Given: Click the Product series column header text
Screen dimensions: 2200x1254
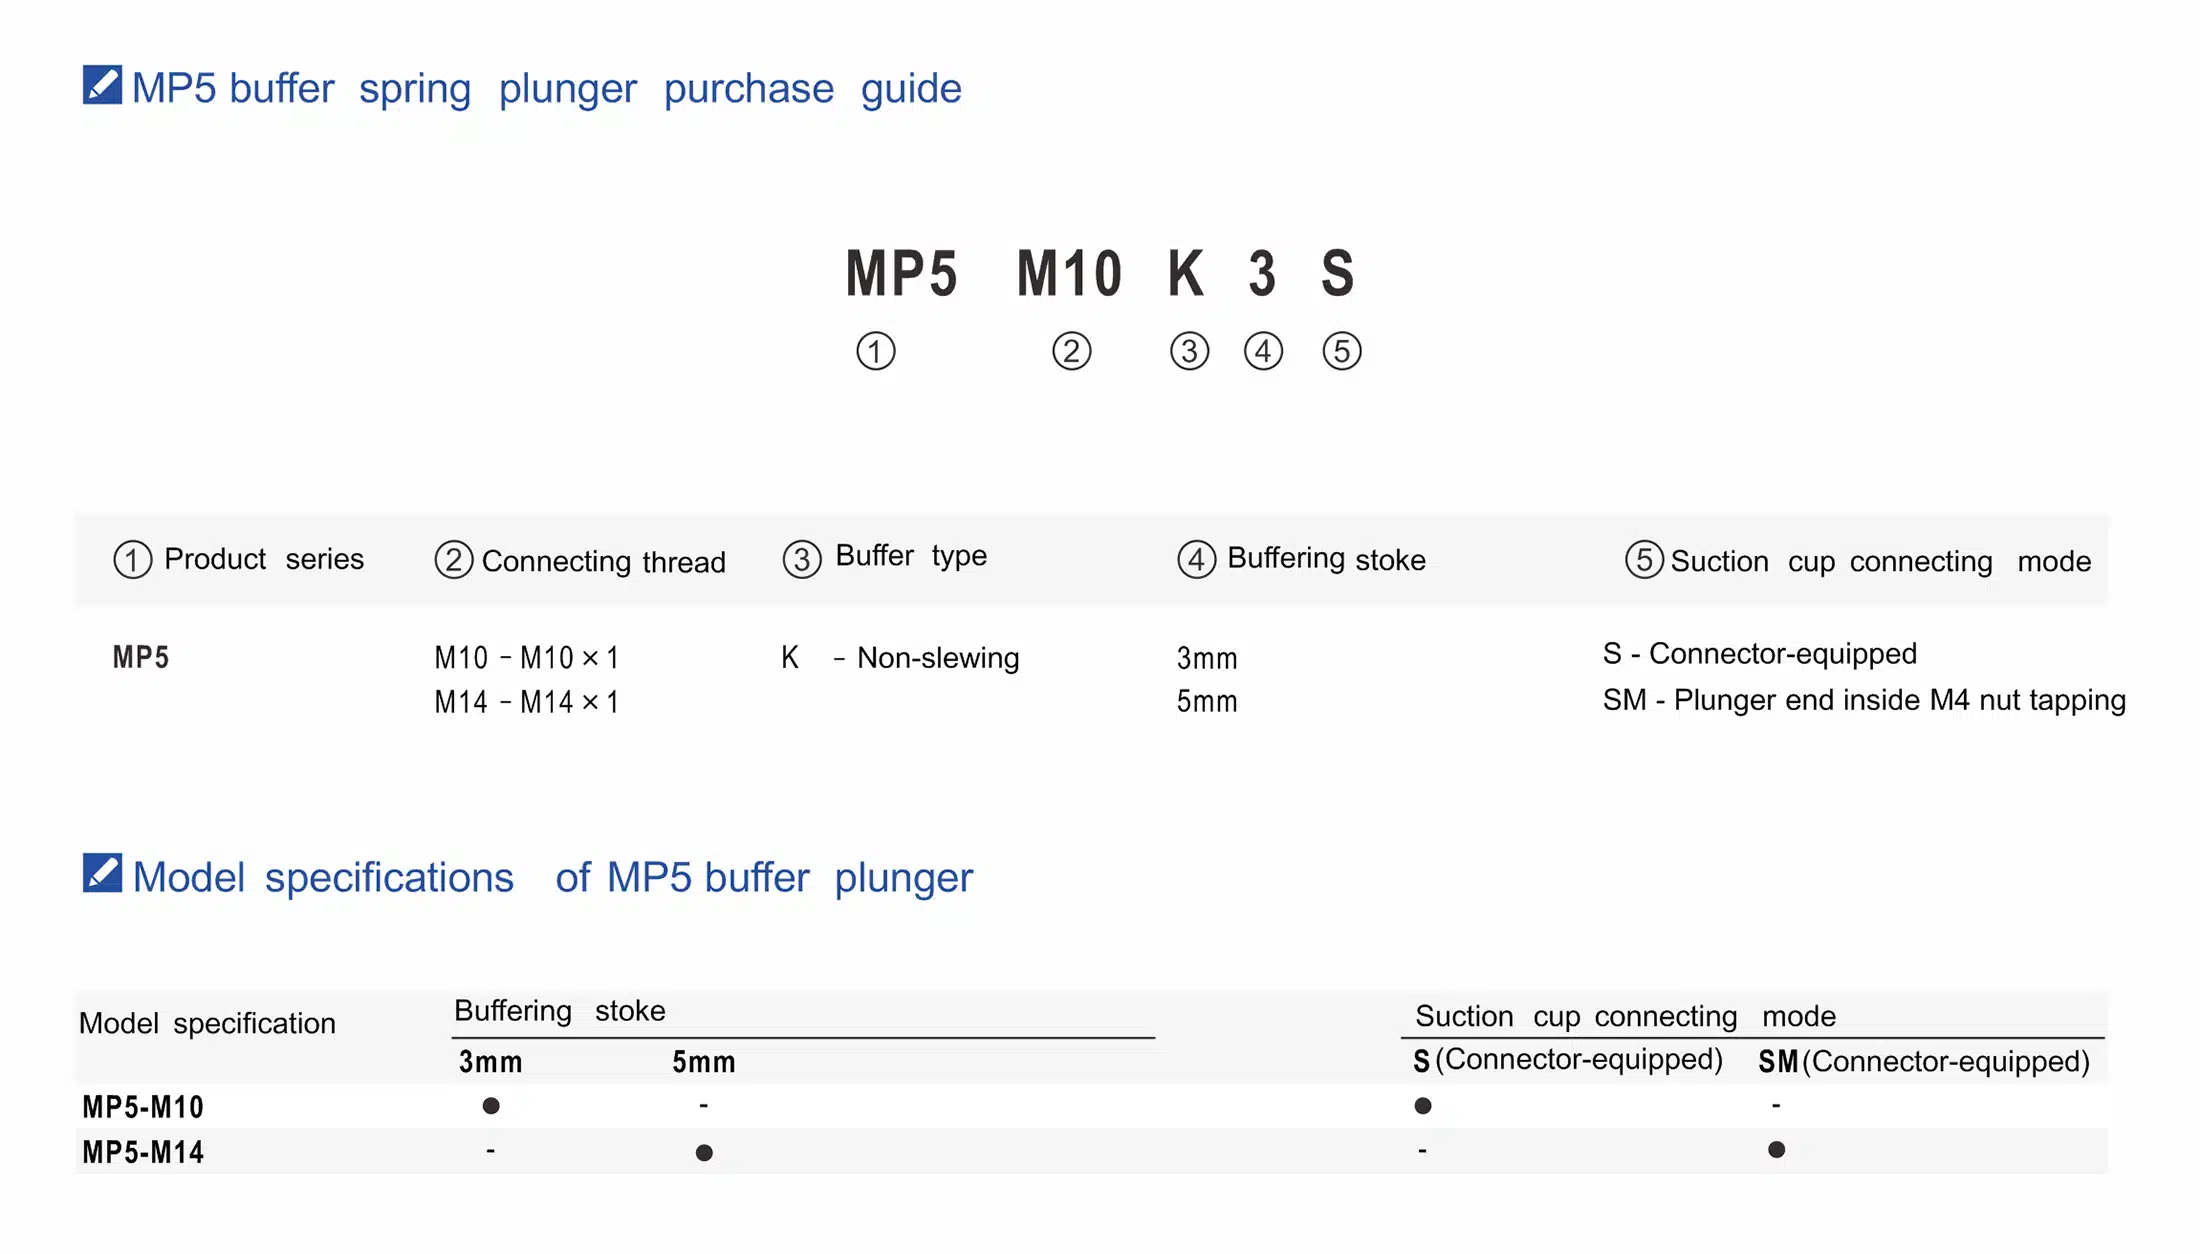Looking at the screenshot, I should click(x=264, y=559).
